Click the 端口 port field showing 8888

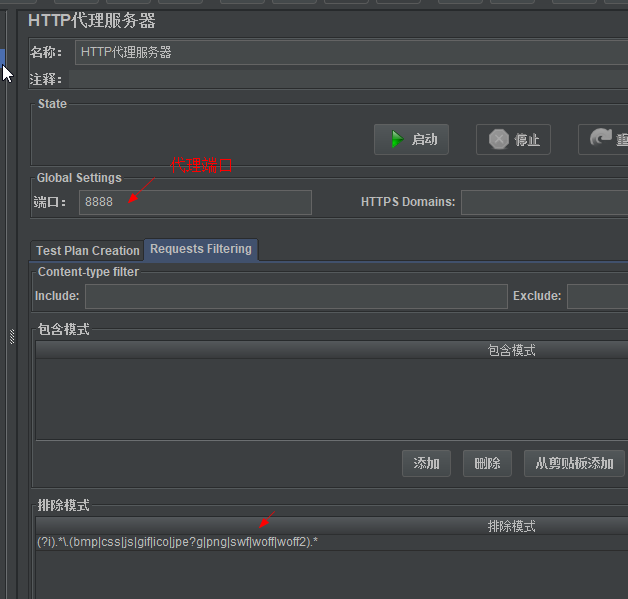[195, 202]
